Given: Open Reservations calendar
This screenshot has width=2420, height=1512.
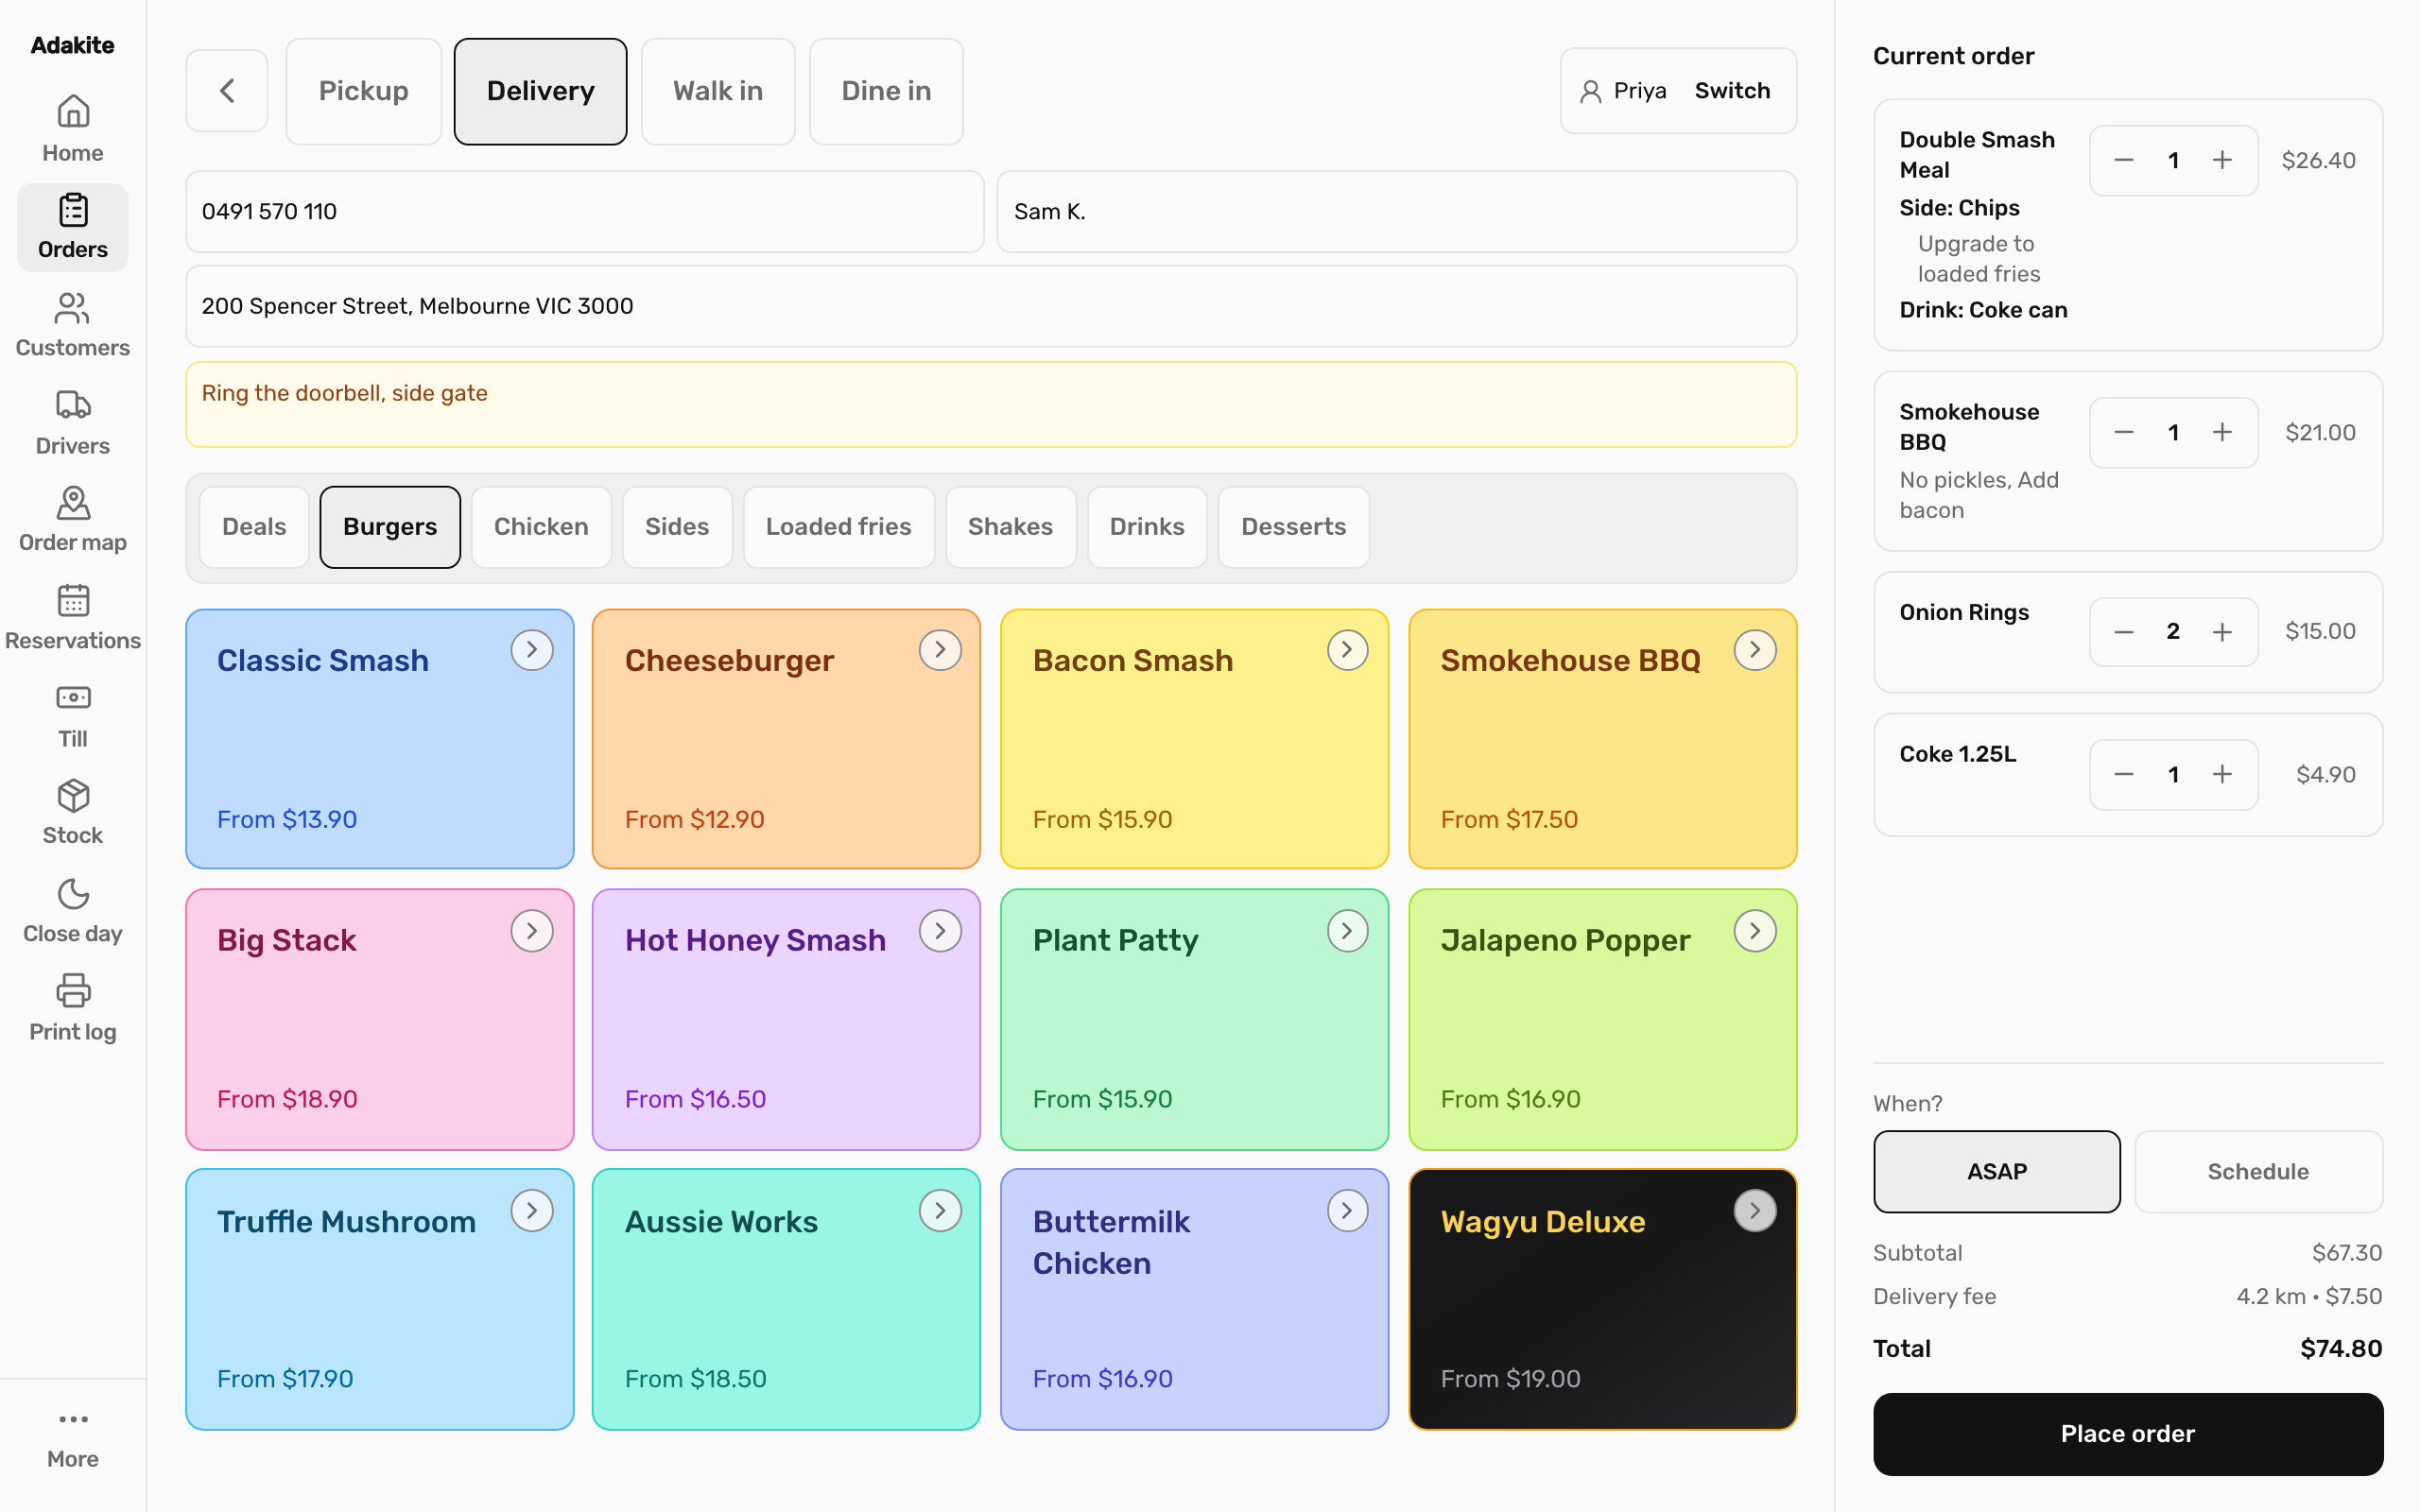Looking at the screenshot, I should 72,618.
